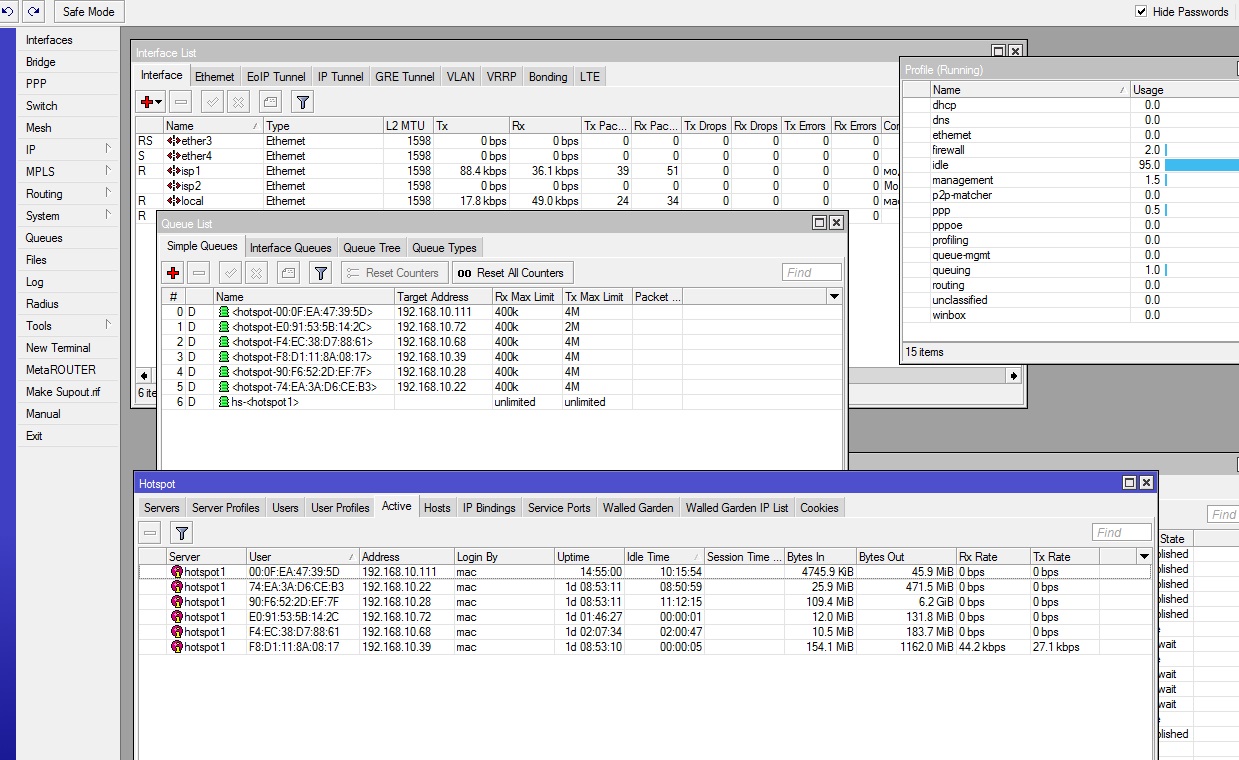Viewport: 1239px width, 760px height.
Task: Switch to EoIP Tunnel tab
Action: pyautogui.click(x=276, y=77)
